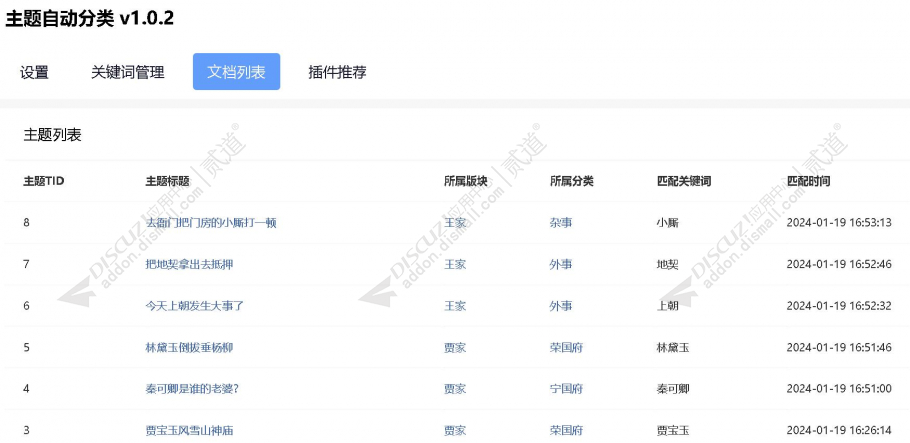
Task: Click the 主题TID column header
Action: point(44,181)
